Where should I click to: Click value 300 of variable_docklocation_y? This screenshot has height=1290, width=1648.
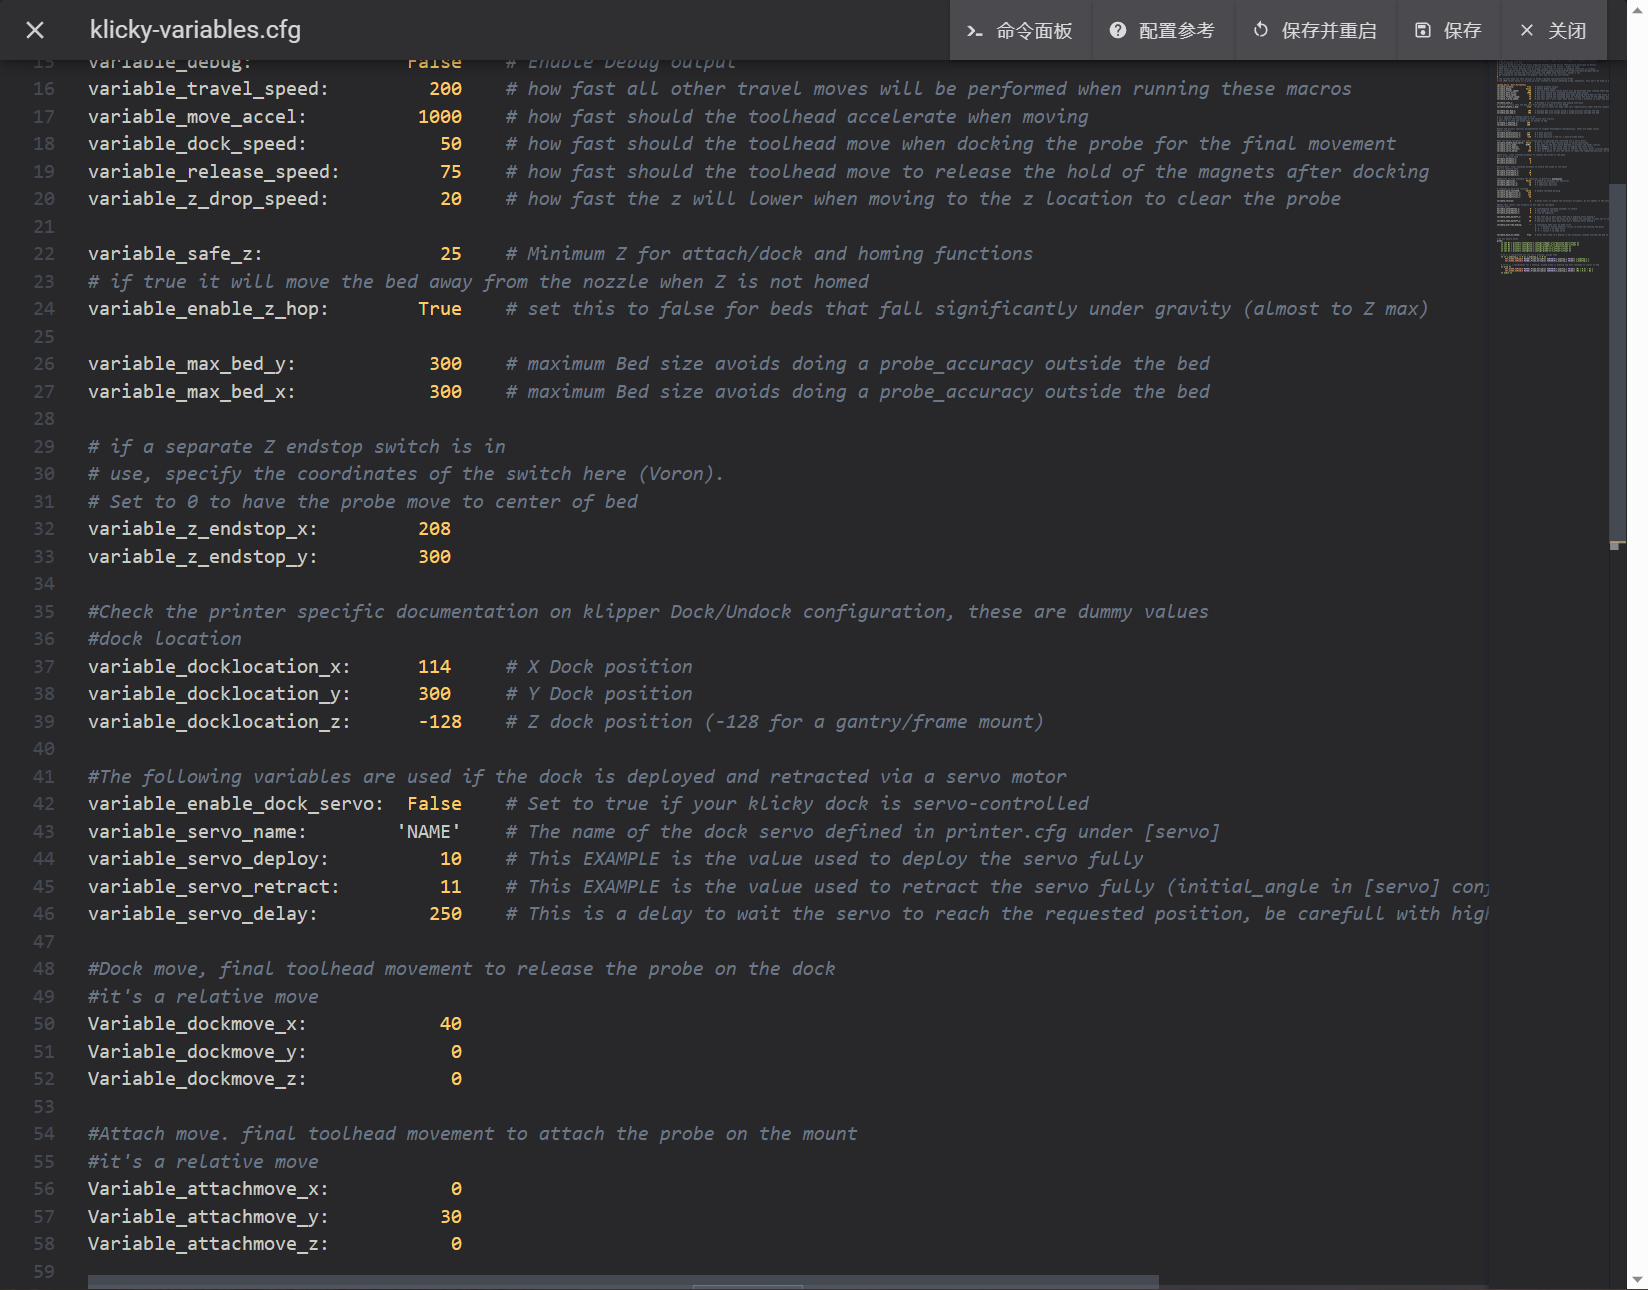coord(435,694)
